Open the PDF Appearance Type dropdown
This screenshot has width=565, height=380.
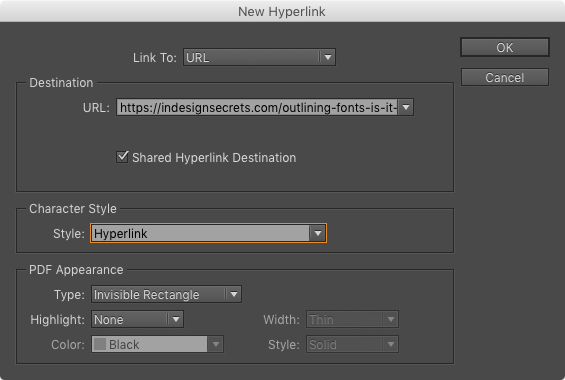coord(166,294)
